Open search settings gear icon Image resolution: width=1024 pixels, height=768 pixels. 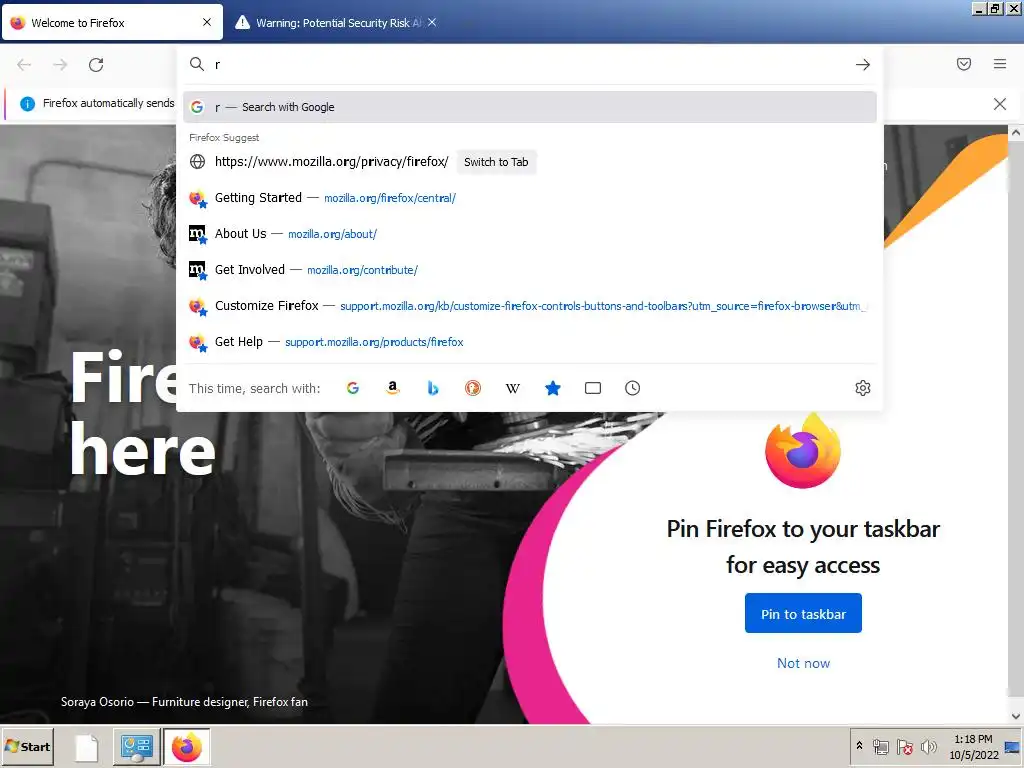point(863,389)
